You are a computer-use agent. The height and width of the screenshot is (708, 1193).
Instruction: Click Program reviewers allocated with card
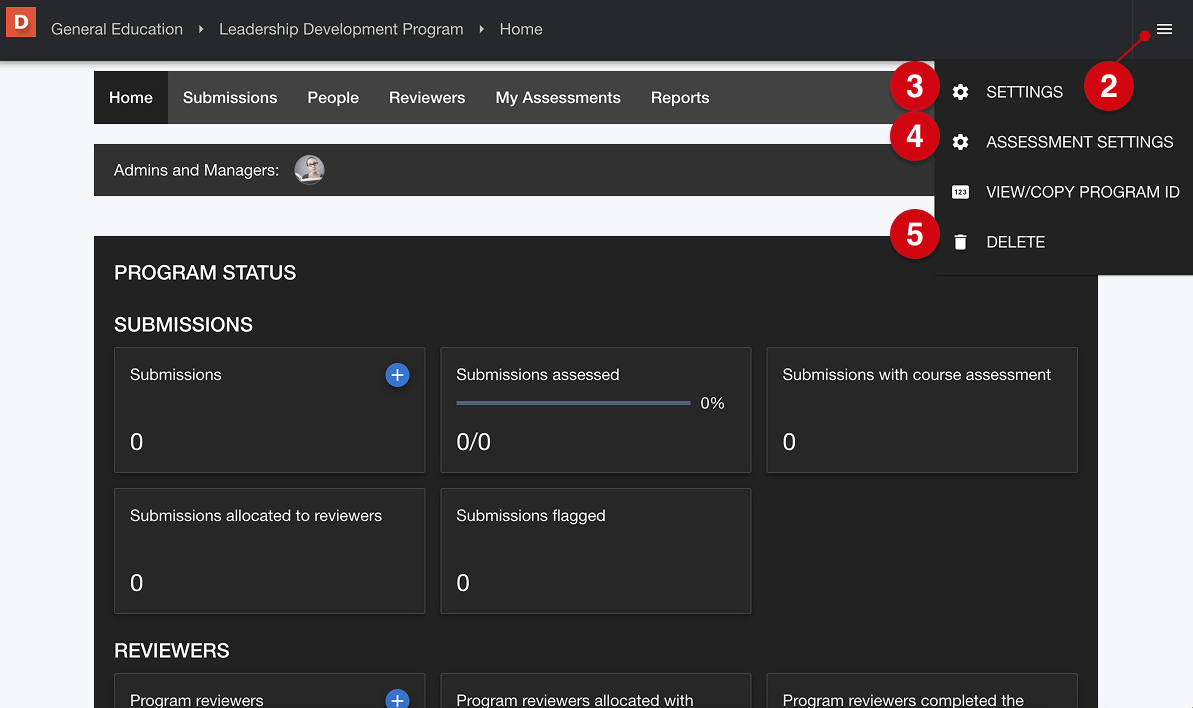[596, 691]
